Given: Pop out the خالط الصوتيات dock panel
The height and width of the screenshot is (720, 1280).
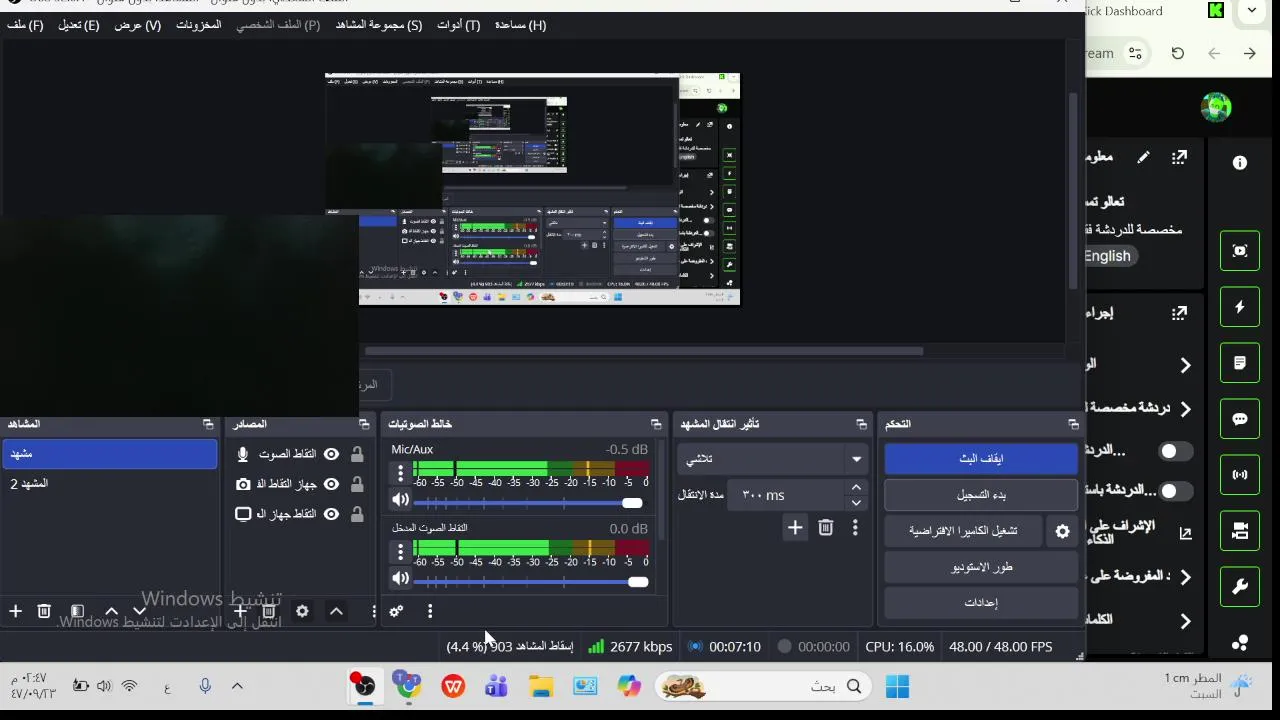Looking at the screenshot, I should [656, 424].
